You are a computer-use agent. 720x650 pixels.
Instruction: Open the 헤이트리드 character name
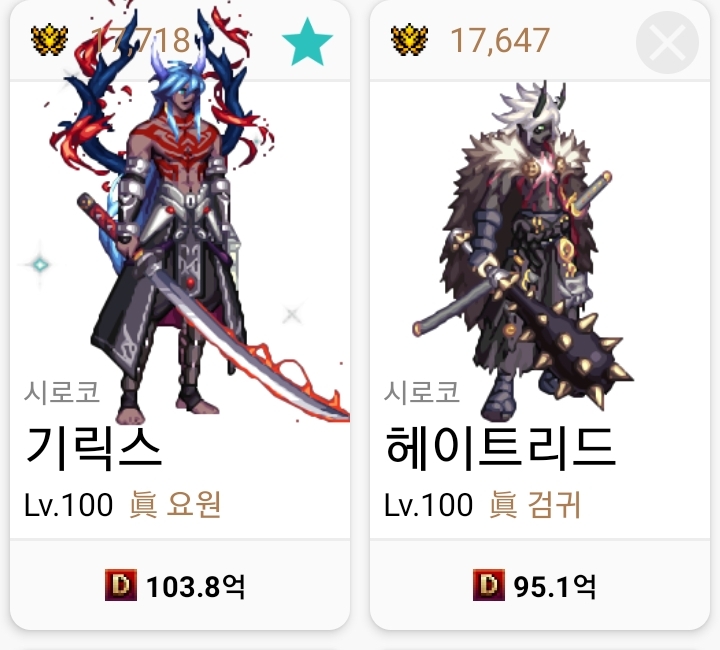500,448
